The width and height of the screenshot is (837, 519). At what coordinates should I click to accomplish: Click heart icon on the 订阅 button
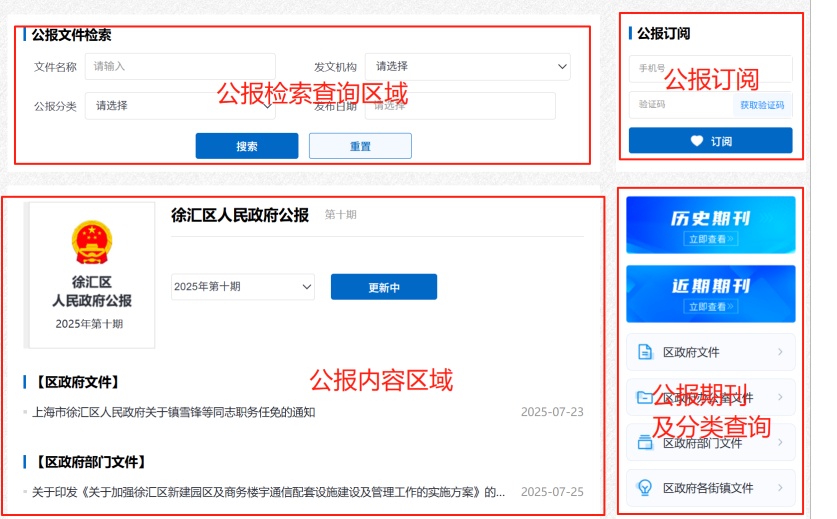pyautogui.click(x=697, y=140)
